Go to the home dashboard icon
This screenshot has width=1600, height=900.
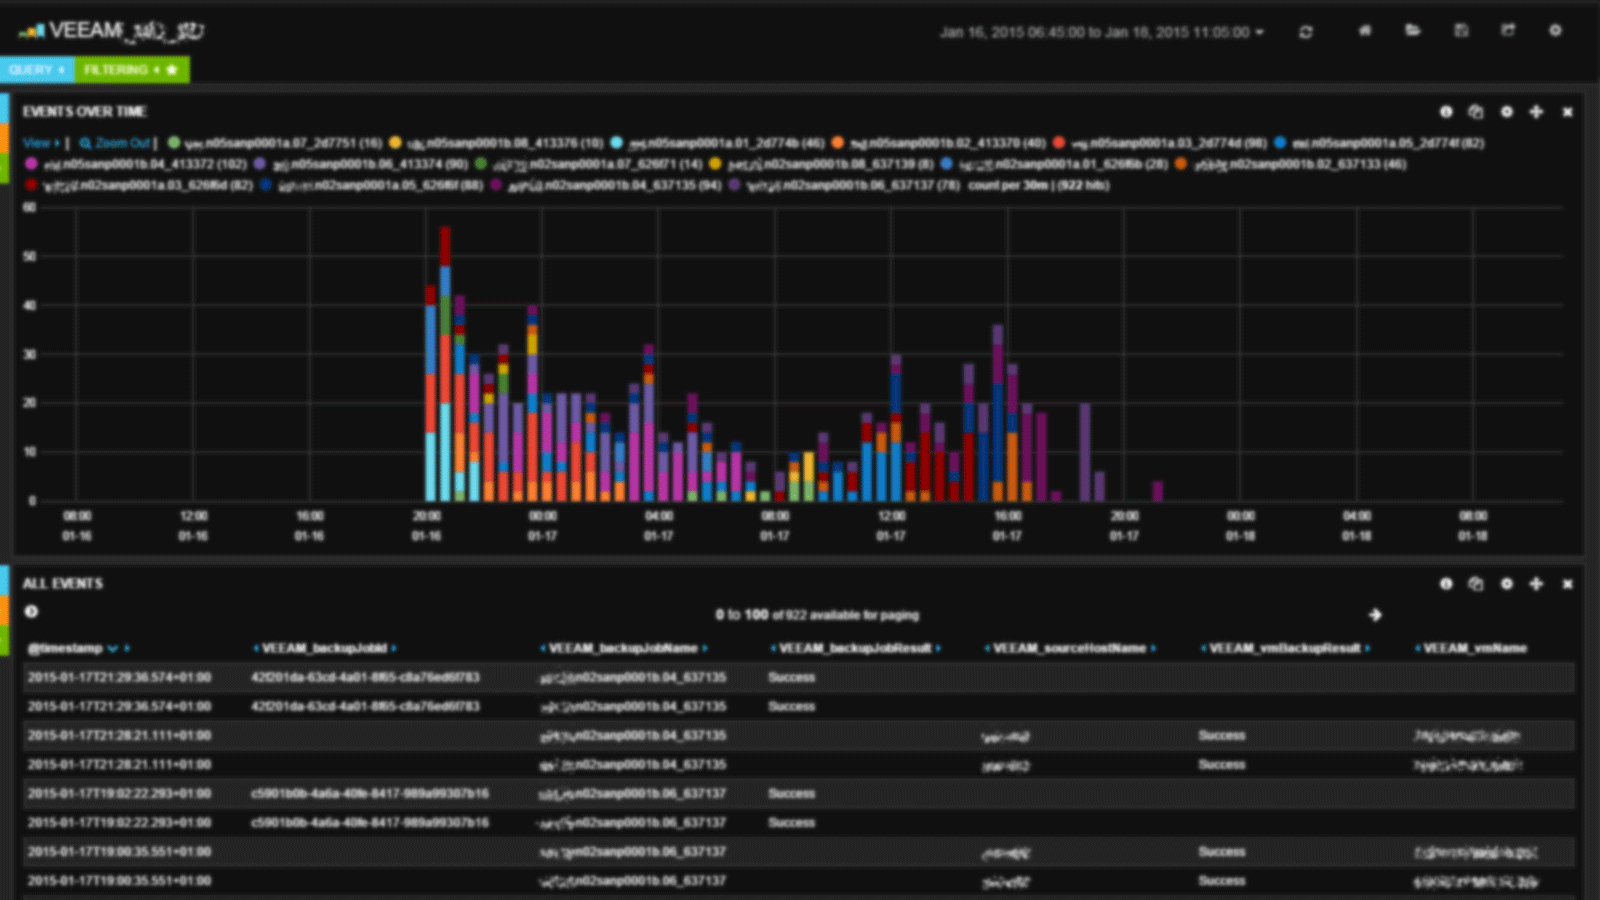point(1364,31)
